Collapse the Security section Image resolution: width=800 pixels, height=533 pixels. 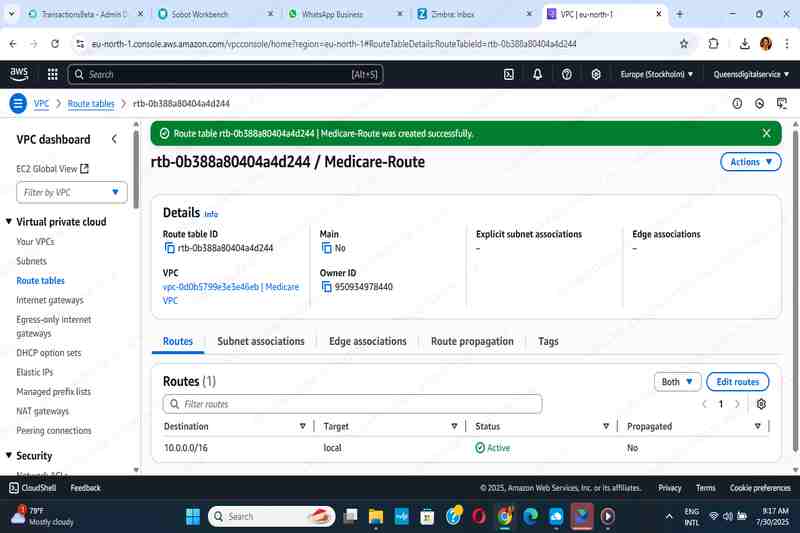coord(9,455)
